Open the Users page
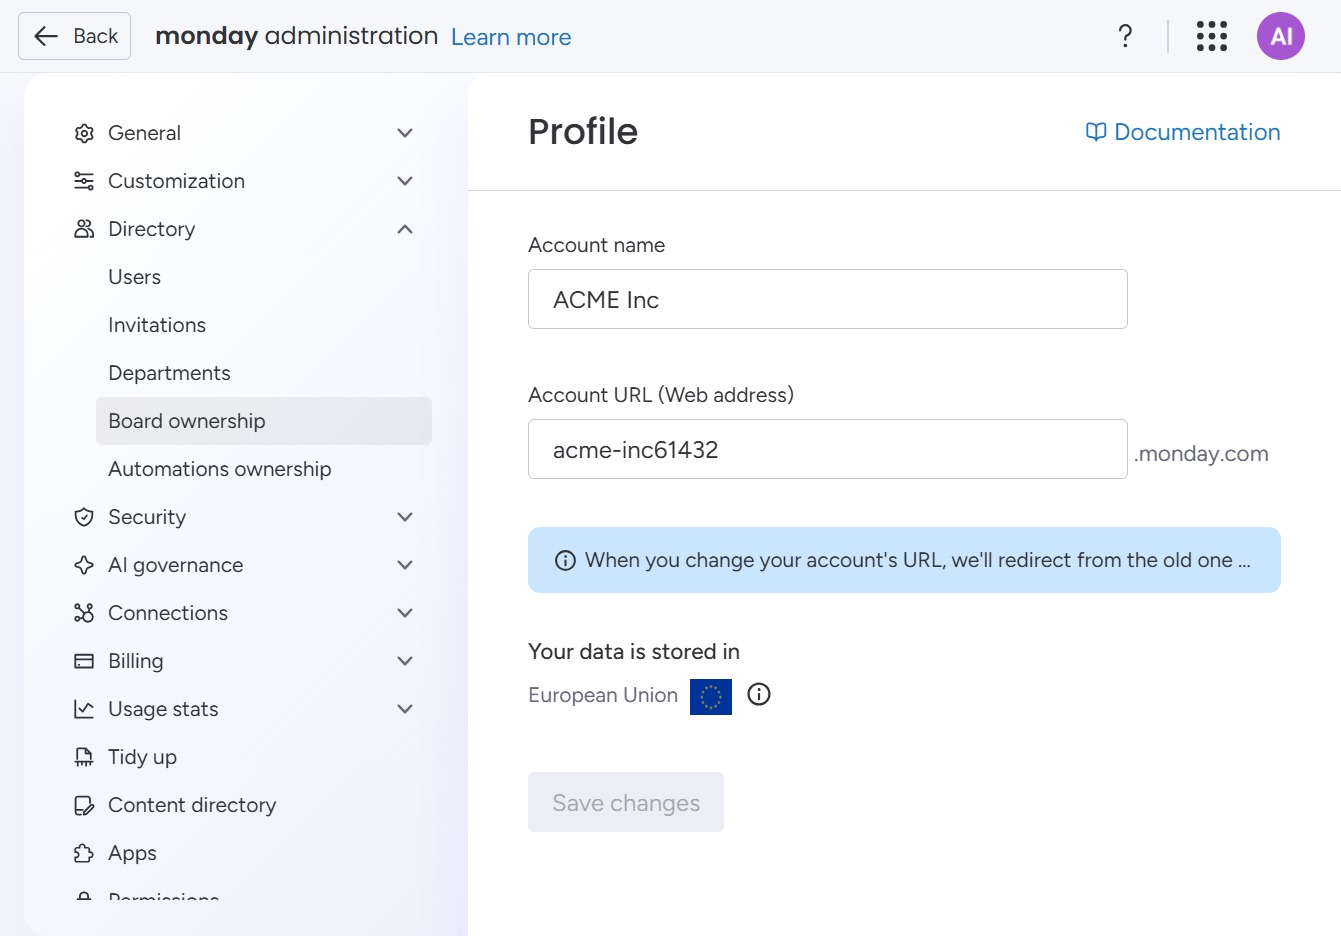 click(x=264, y=277)
